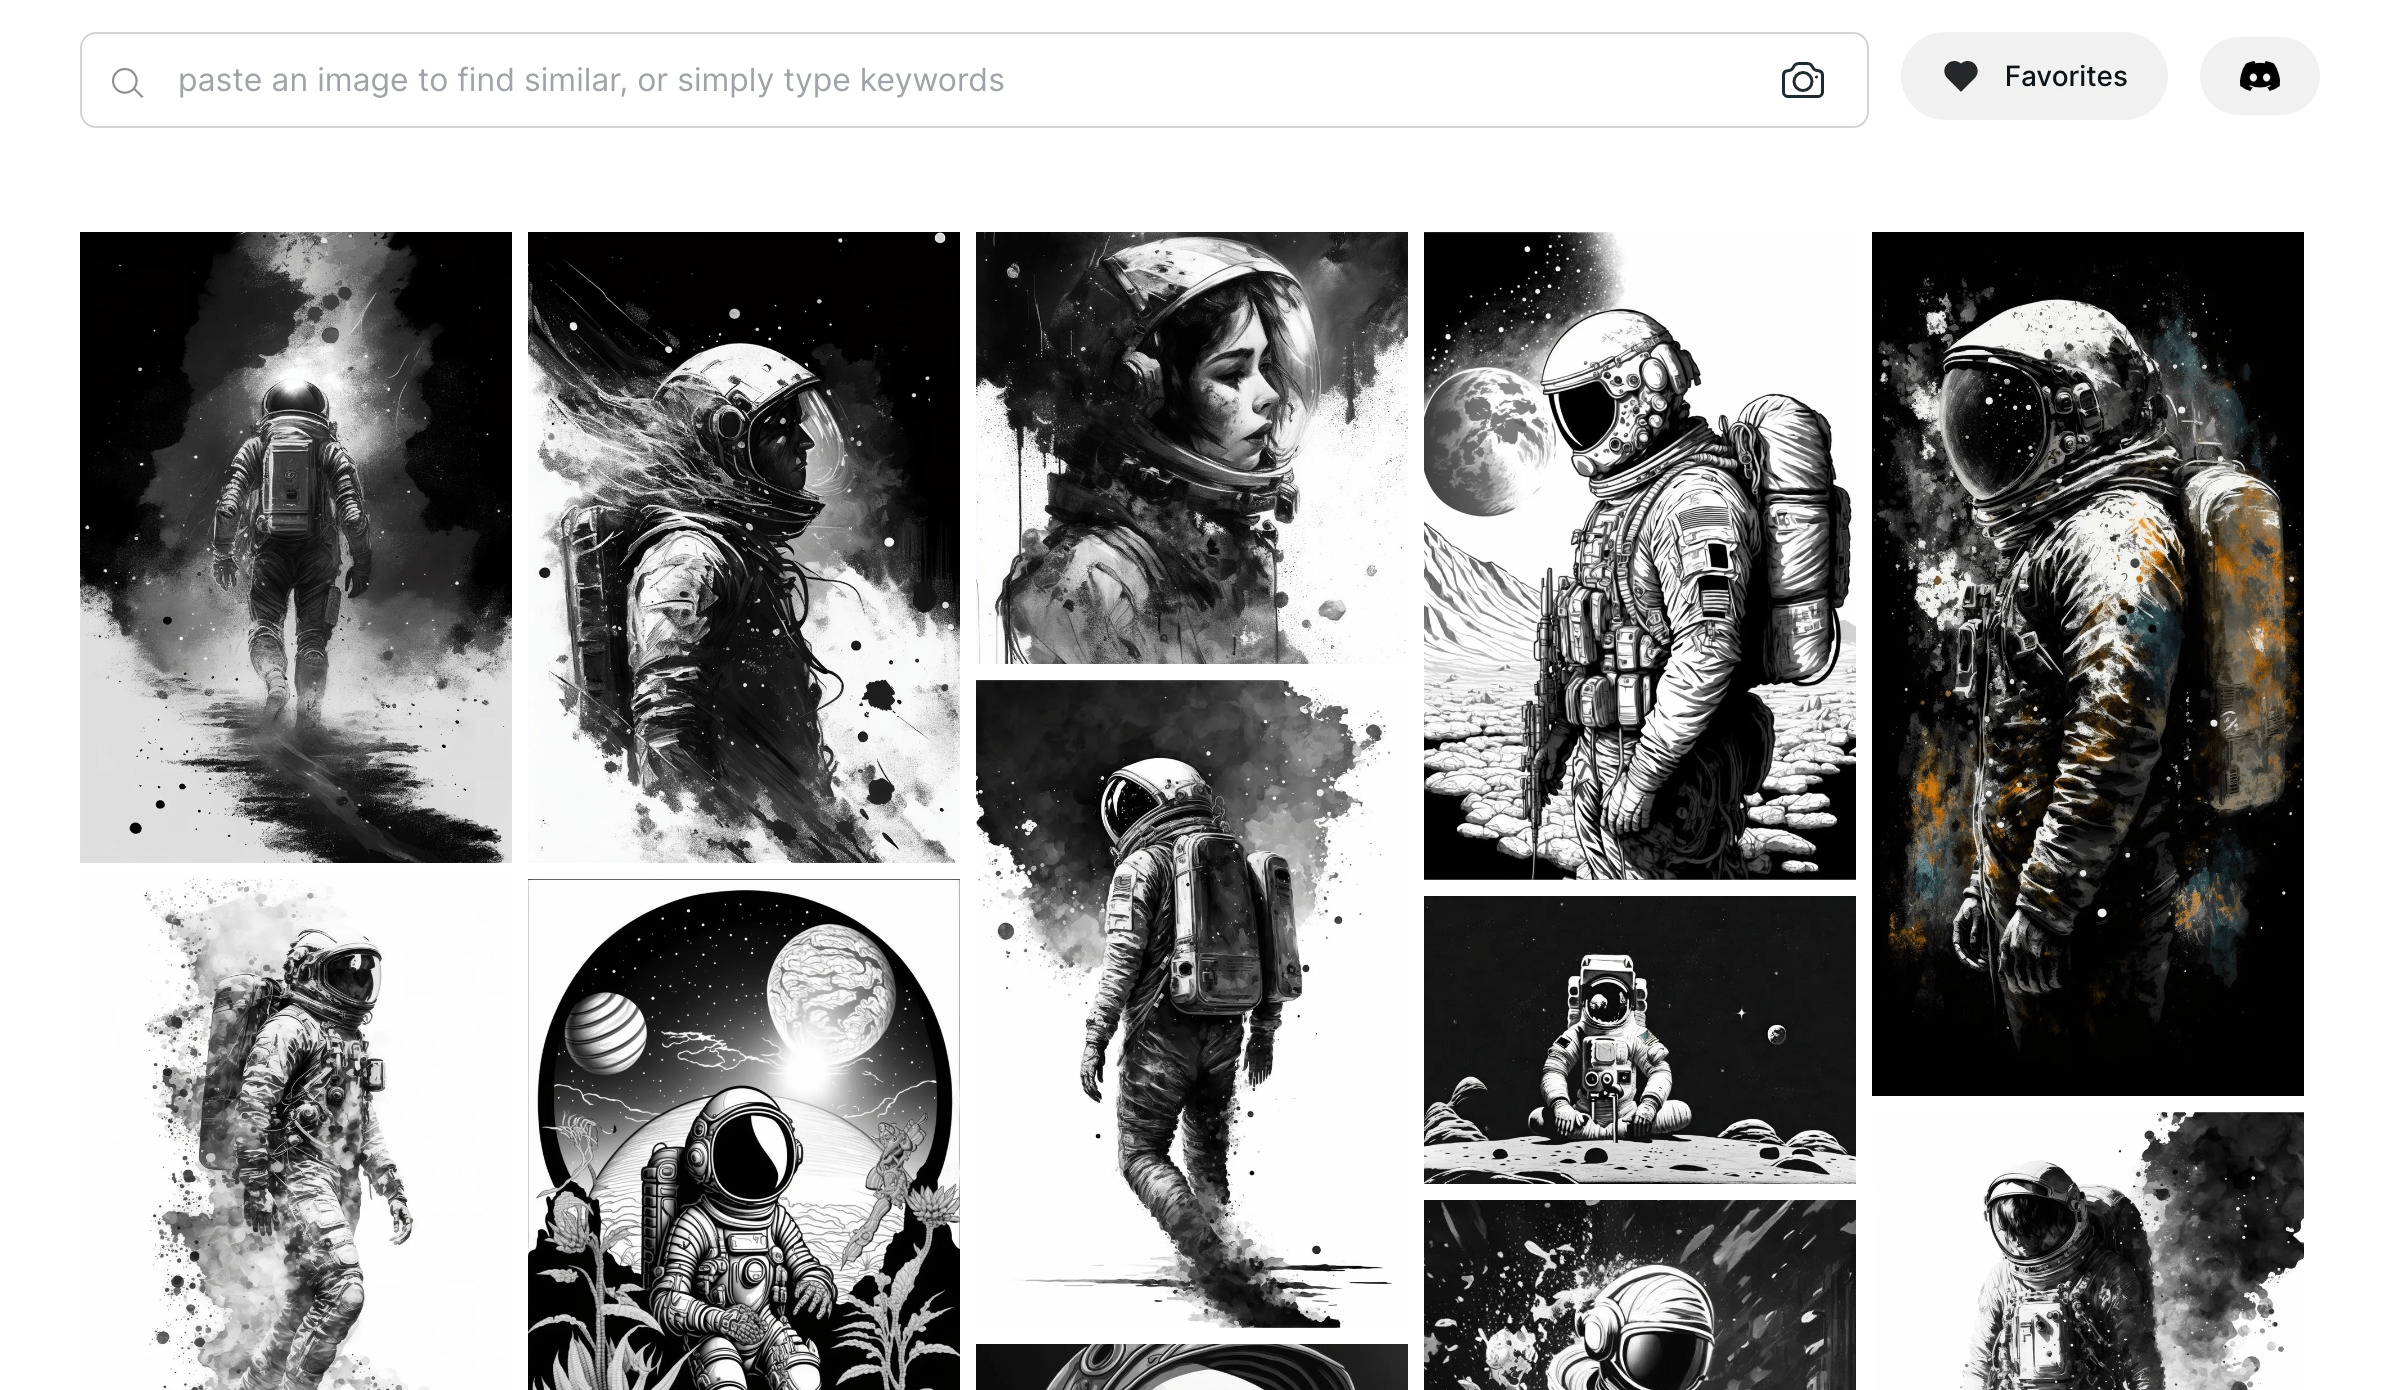Click the camera image-search icon

[1802, 80]
